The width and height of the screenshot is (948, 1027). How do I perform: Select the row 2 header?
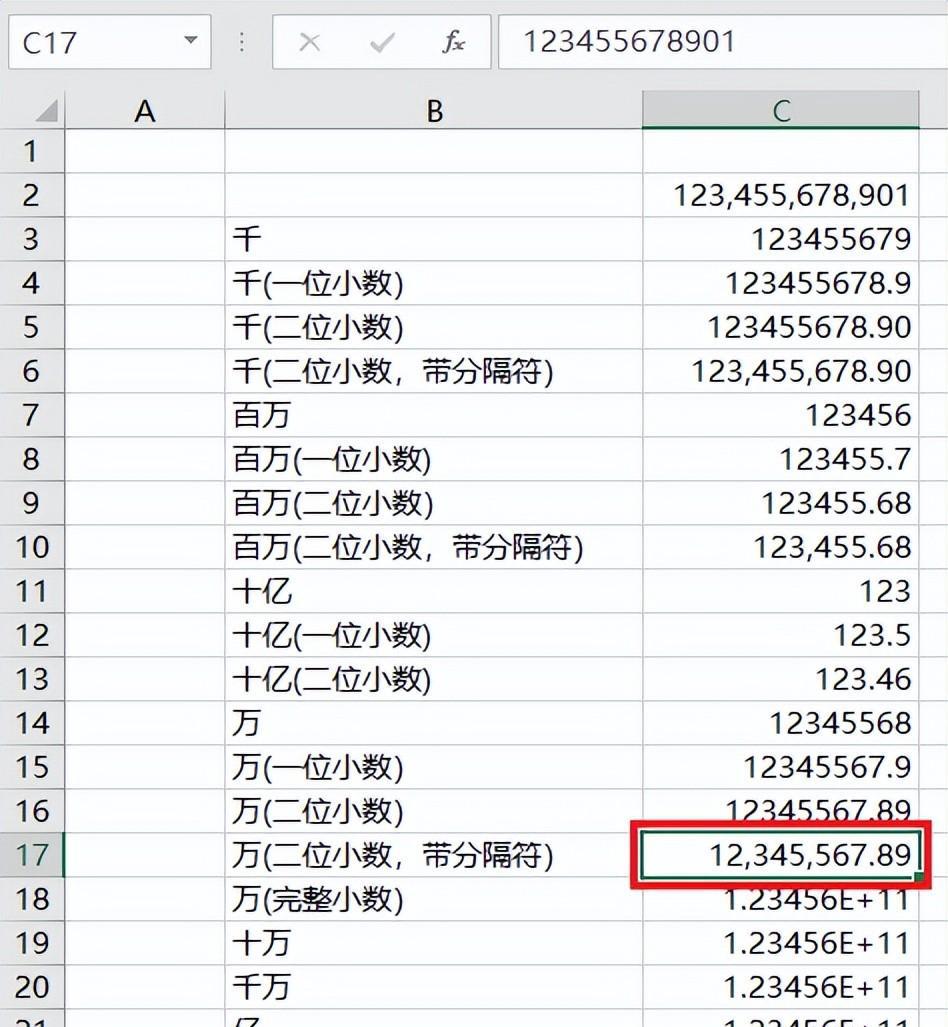click(x=31, y=195)
